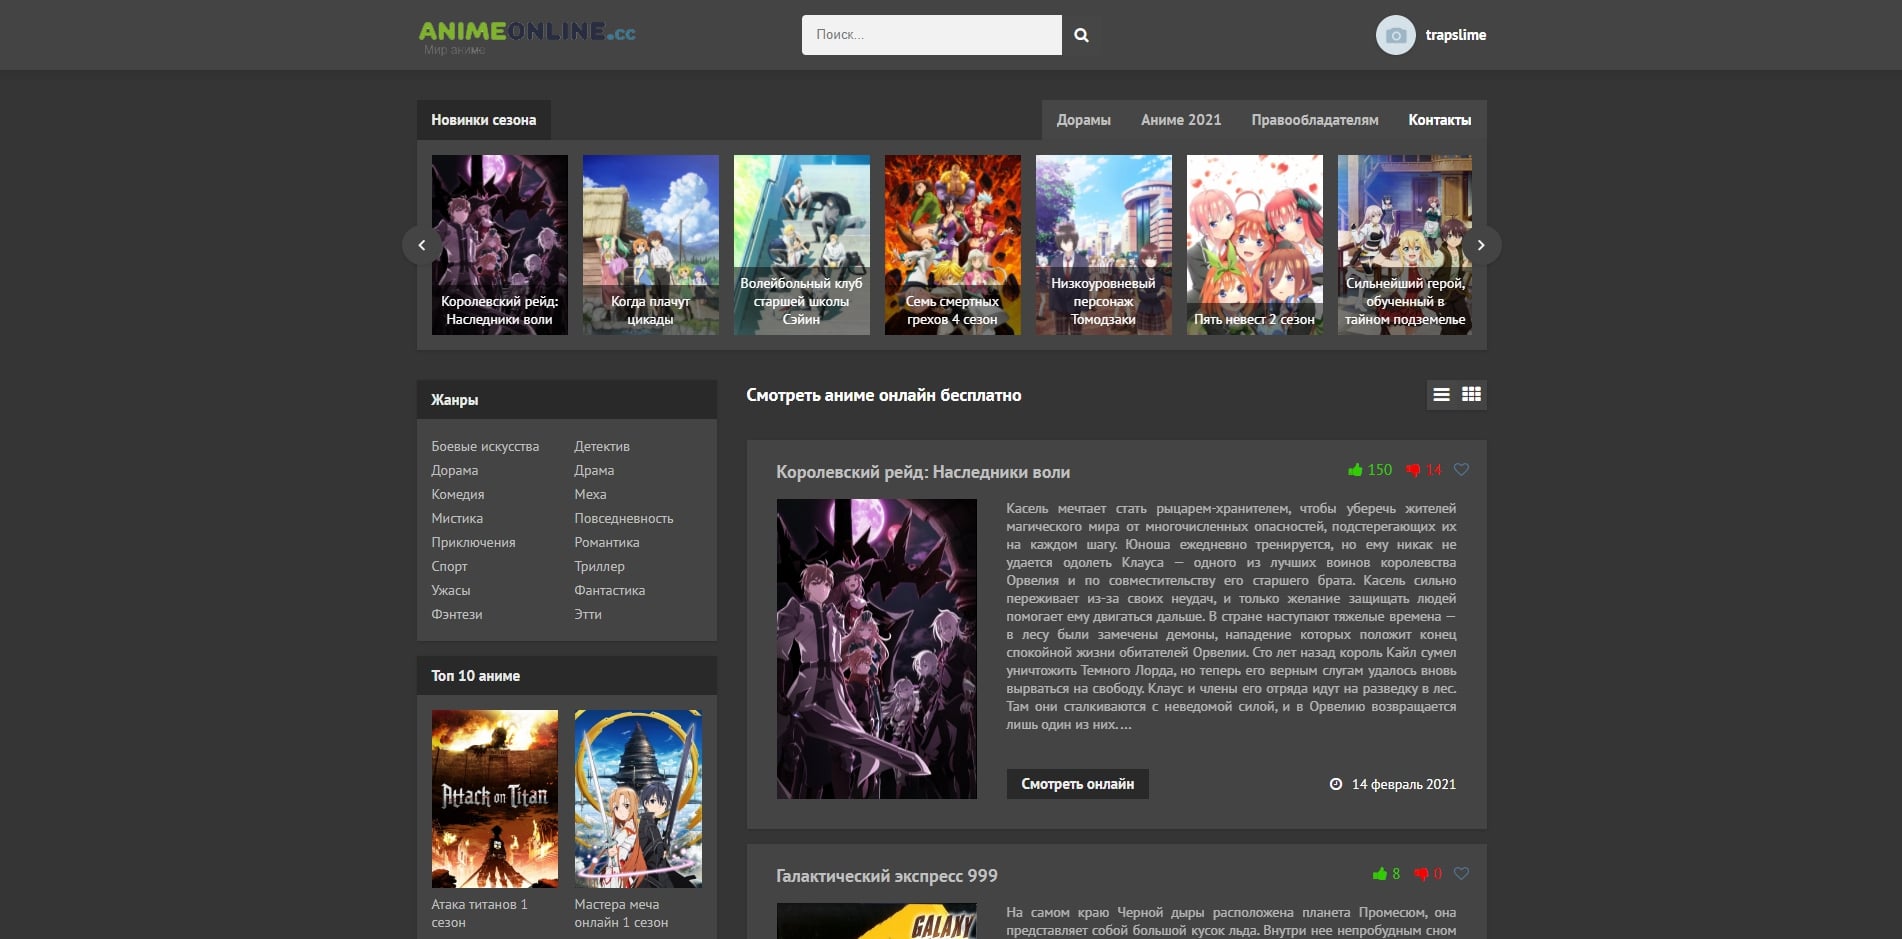Image resolution: width=1902 pixels, height=939 pixels.
Task: Select the Новинки сезона tab
Action: (484, 120)
